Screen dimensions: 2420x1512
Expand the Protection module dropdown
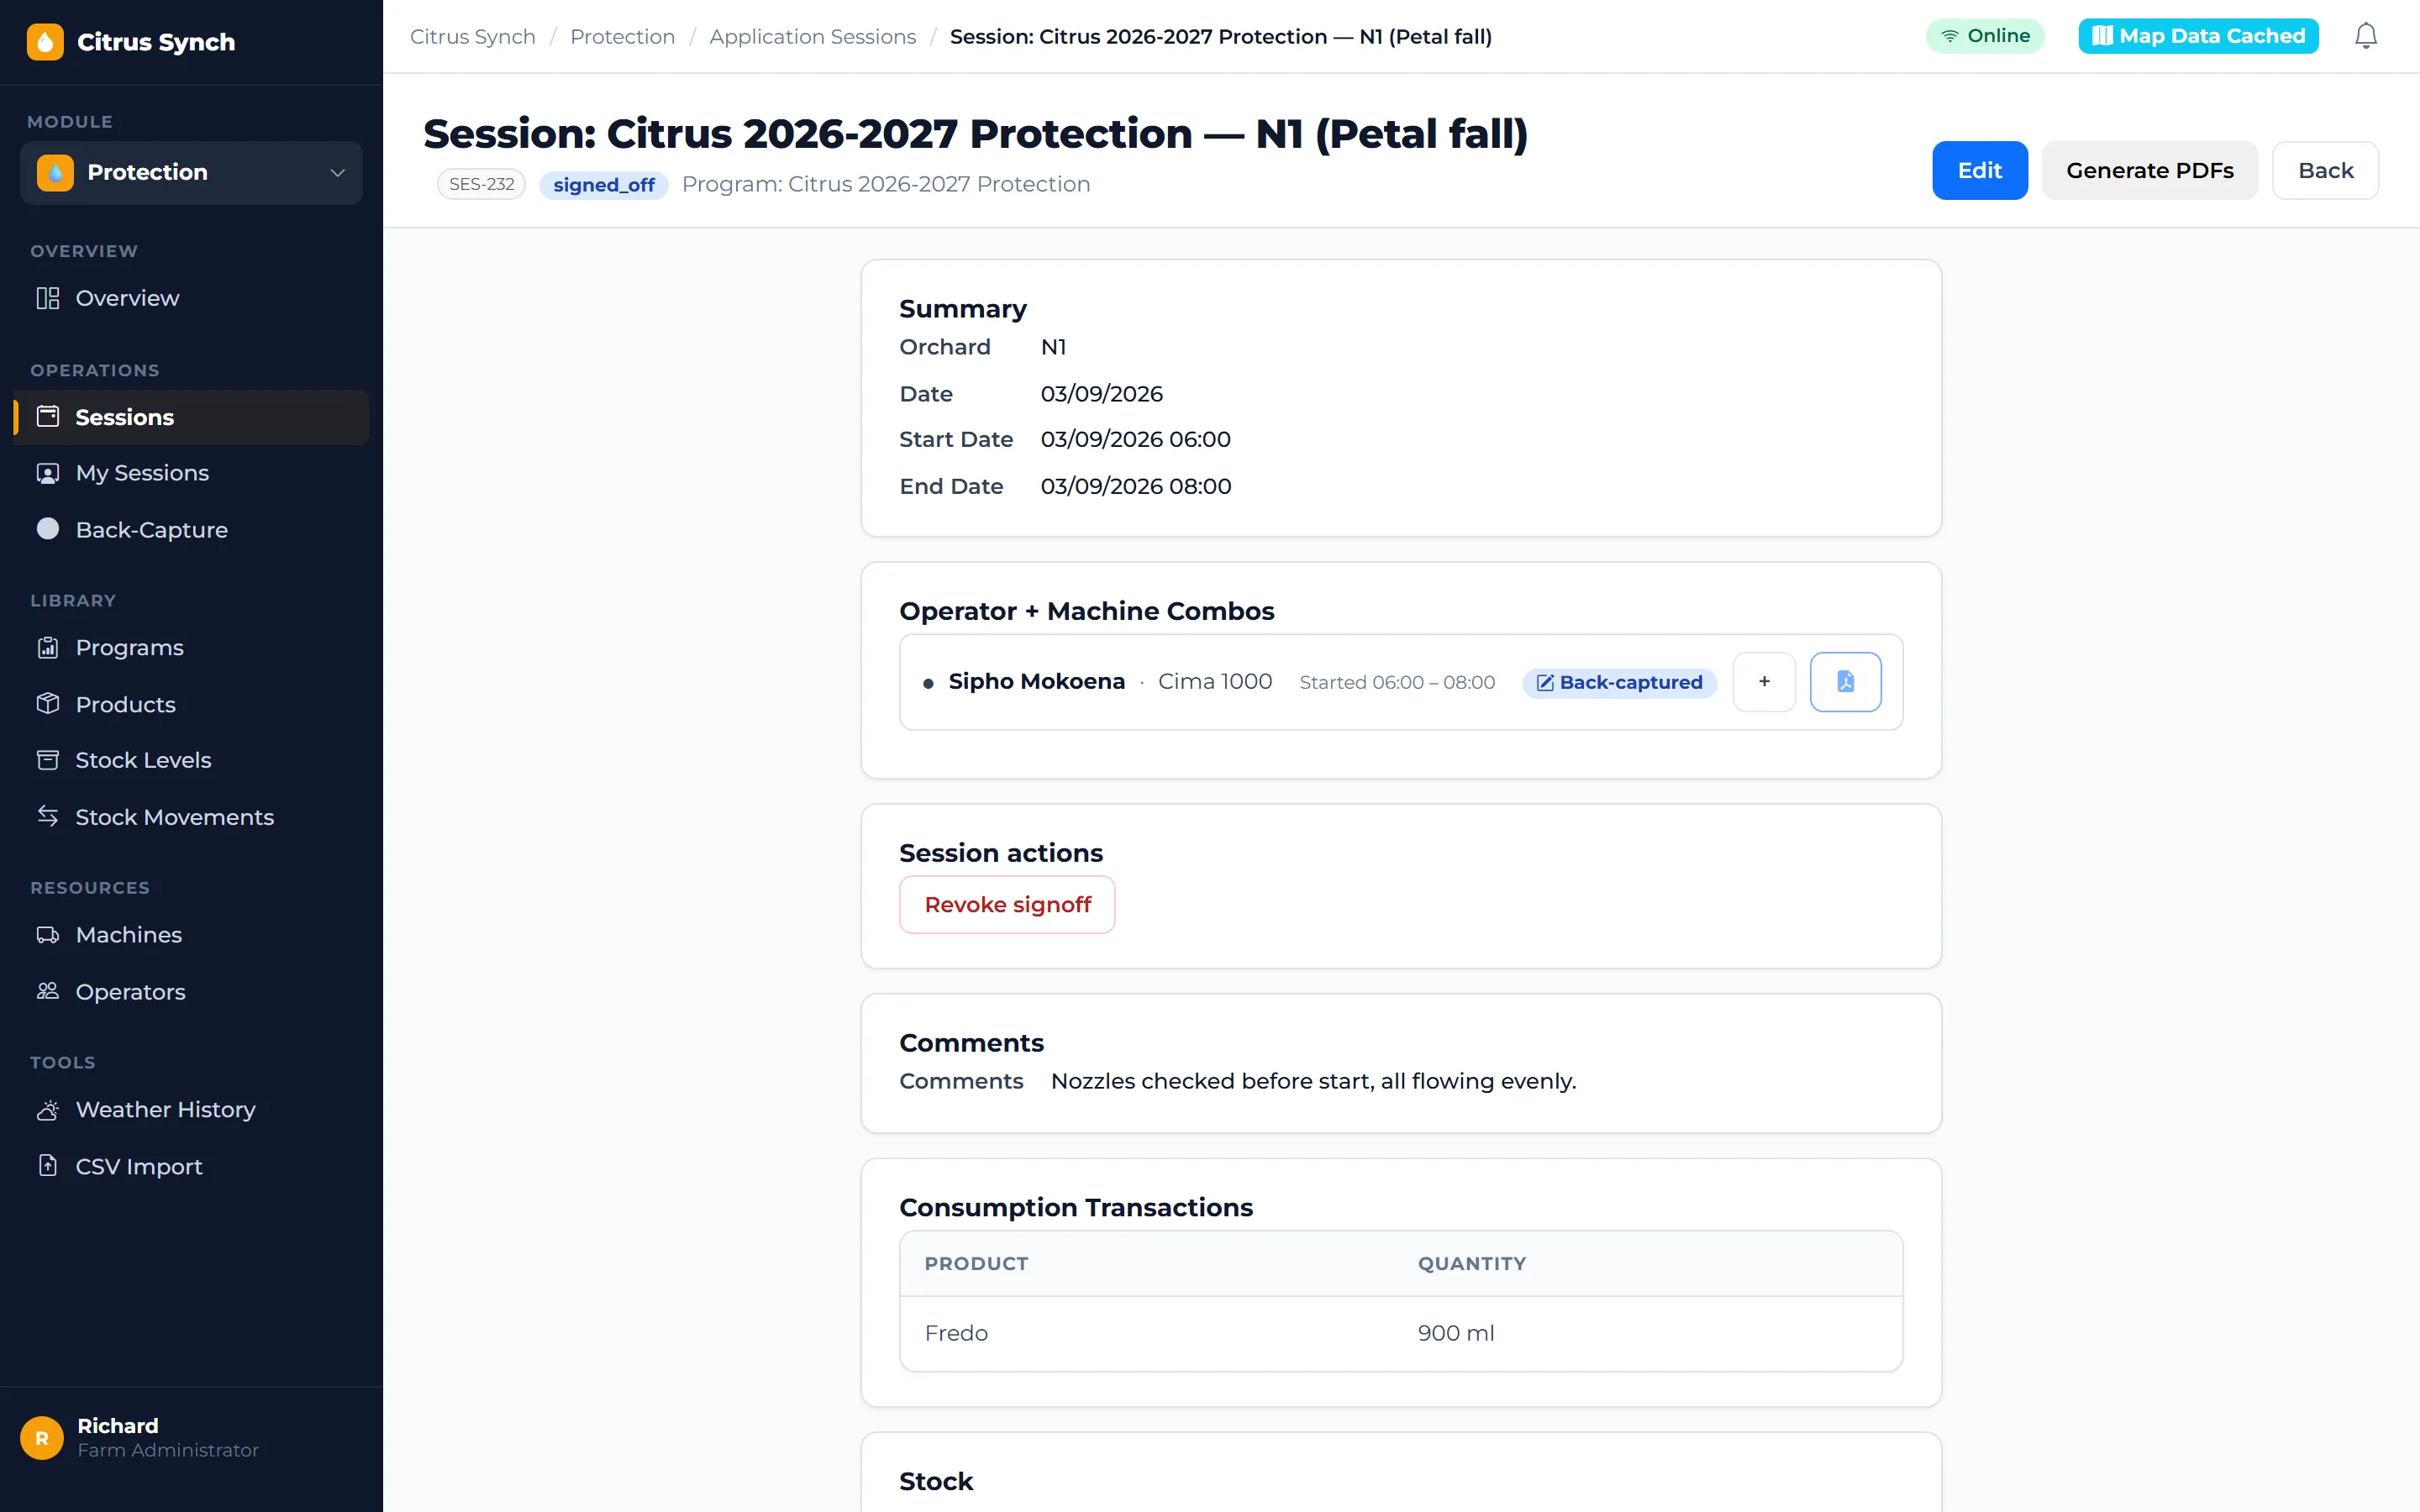(191, 172)
